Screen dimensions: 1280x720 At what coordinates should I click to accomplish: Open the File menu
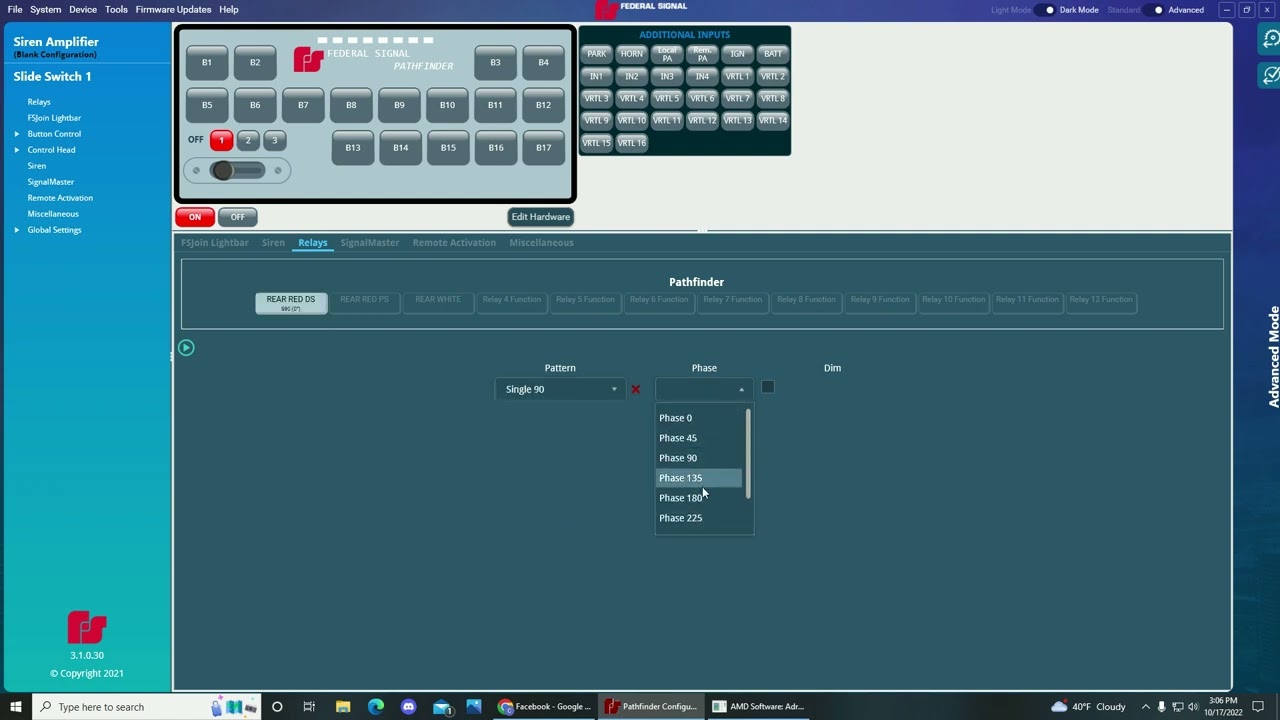coord(15,10)
